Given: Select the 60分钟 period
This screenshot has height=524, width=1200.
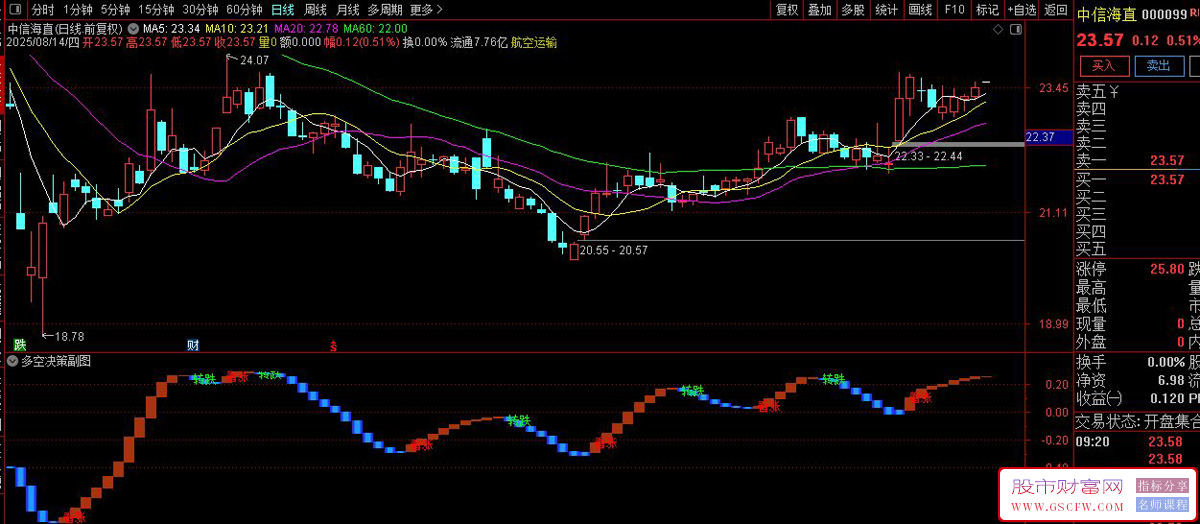Looking at the screenshot, I should click(244, 9).
